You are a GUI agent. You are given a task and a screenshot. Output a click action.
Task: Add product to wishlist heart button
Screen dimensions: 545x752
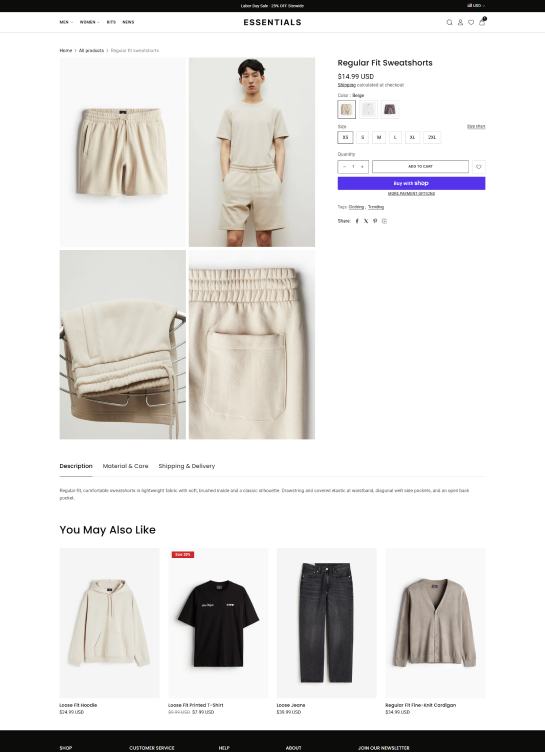point(478,167)
